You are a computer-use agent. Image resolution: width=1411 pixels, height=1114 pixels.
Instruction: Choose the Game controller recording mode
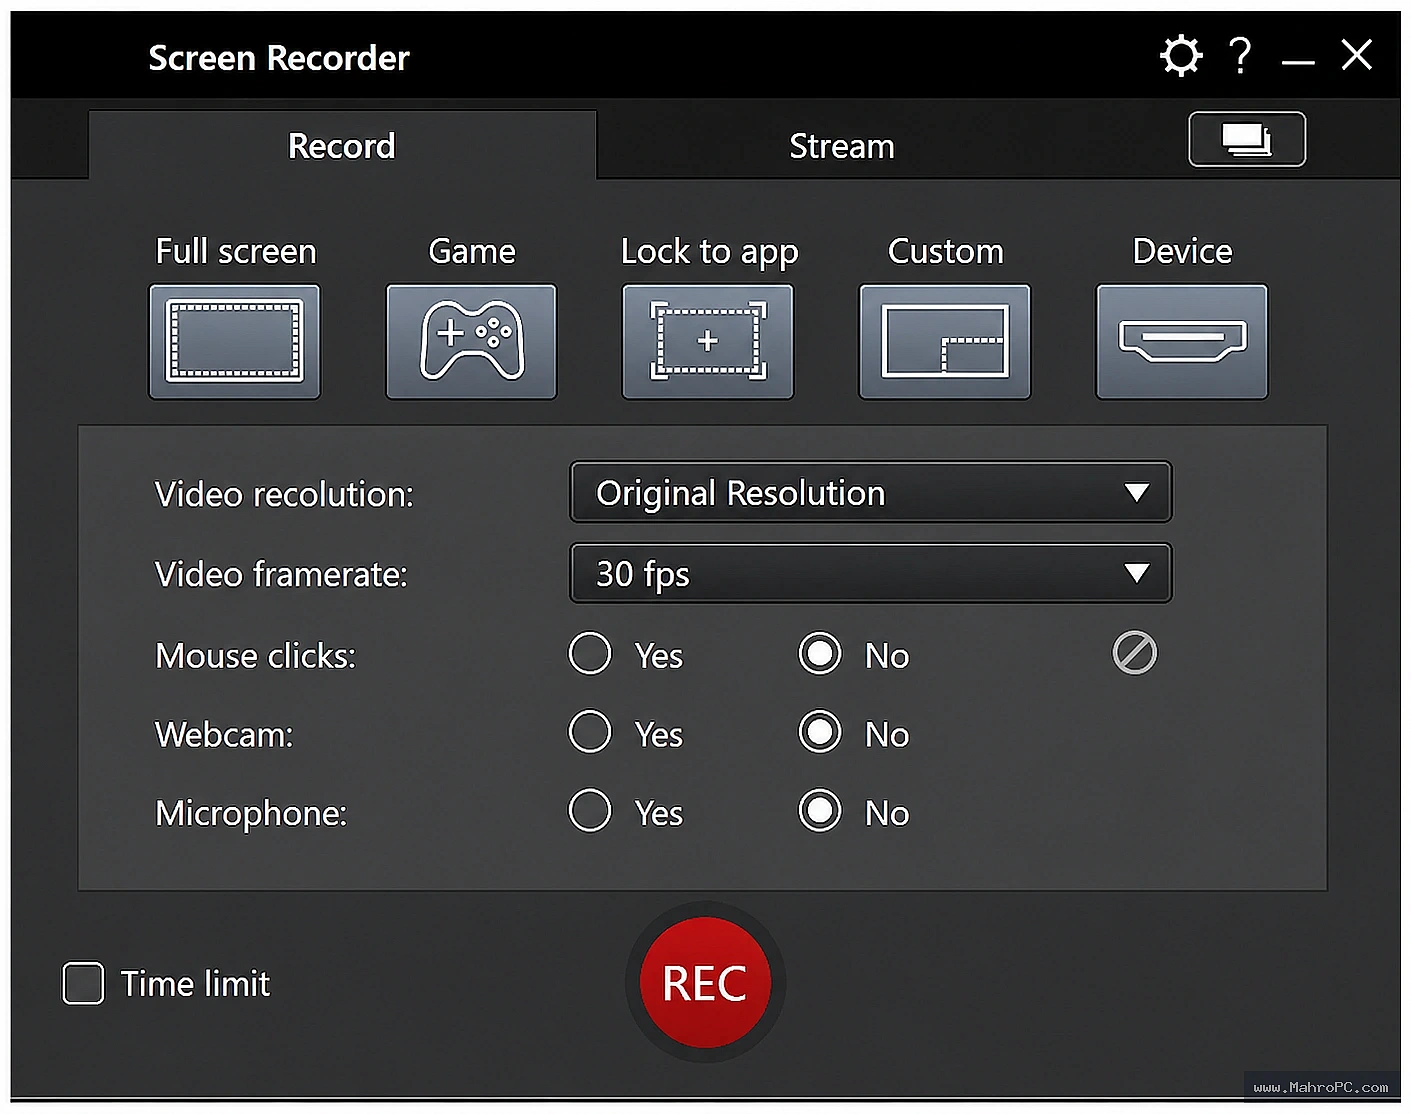(x=471, y=342)
